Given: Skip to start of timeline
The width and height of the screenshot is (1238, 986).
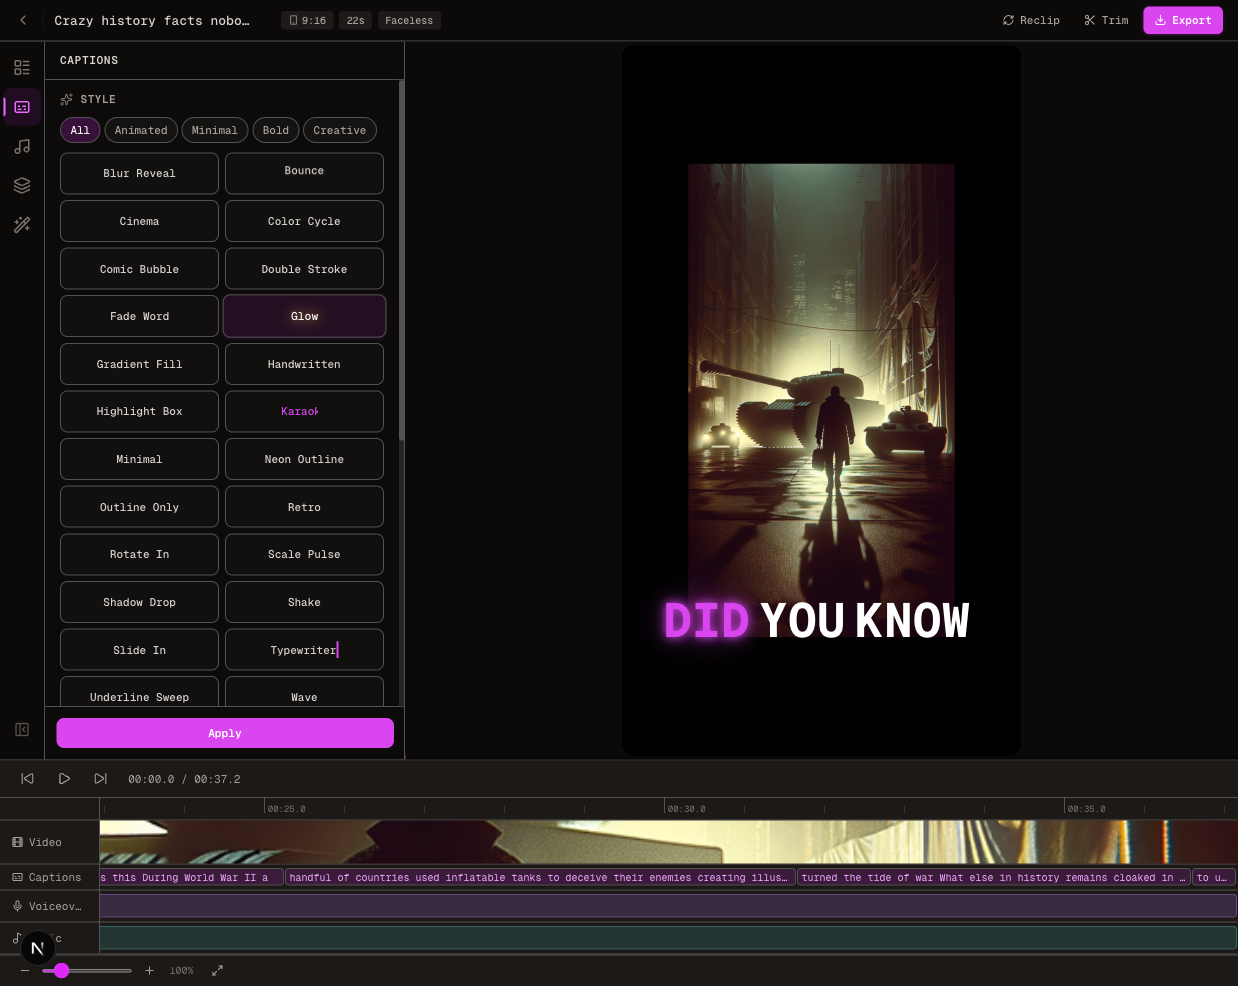Looking at the screenshot, I should click(28, 779).
